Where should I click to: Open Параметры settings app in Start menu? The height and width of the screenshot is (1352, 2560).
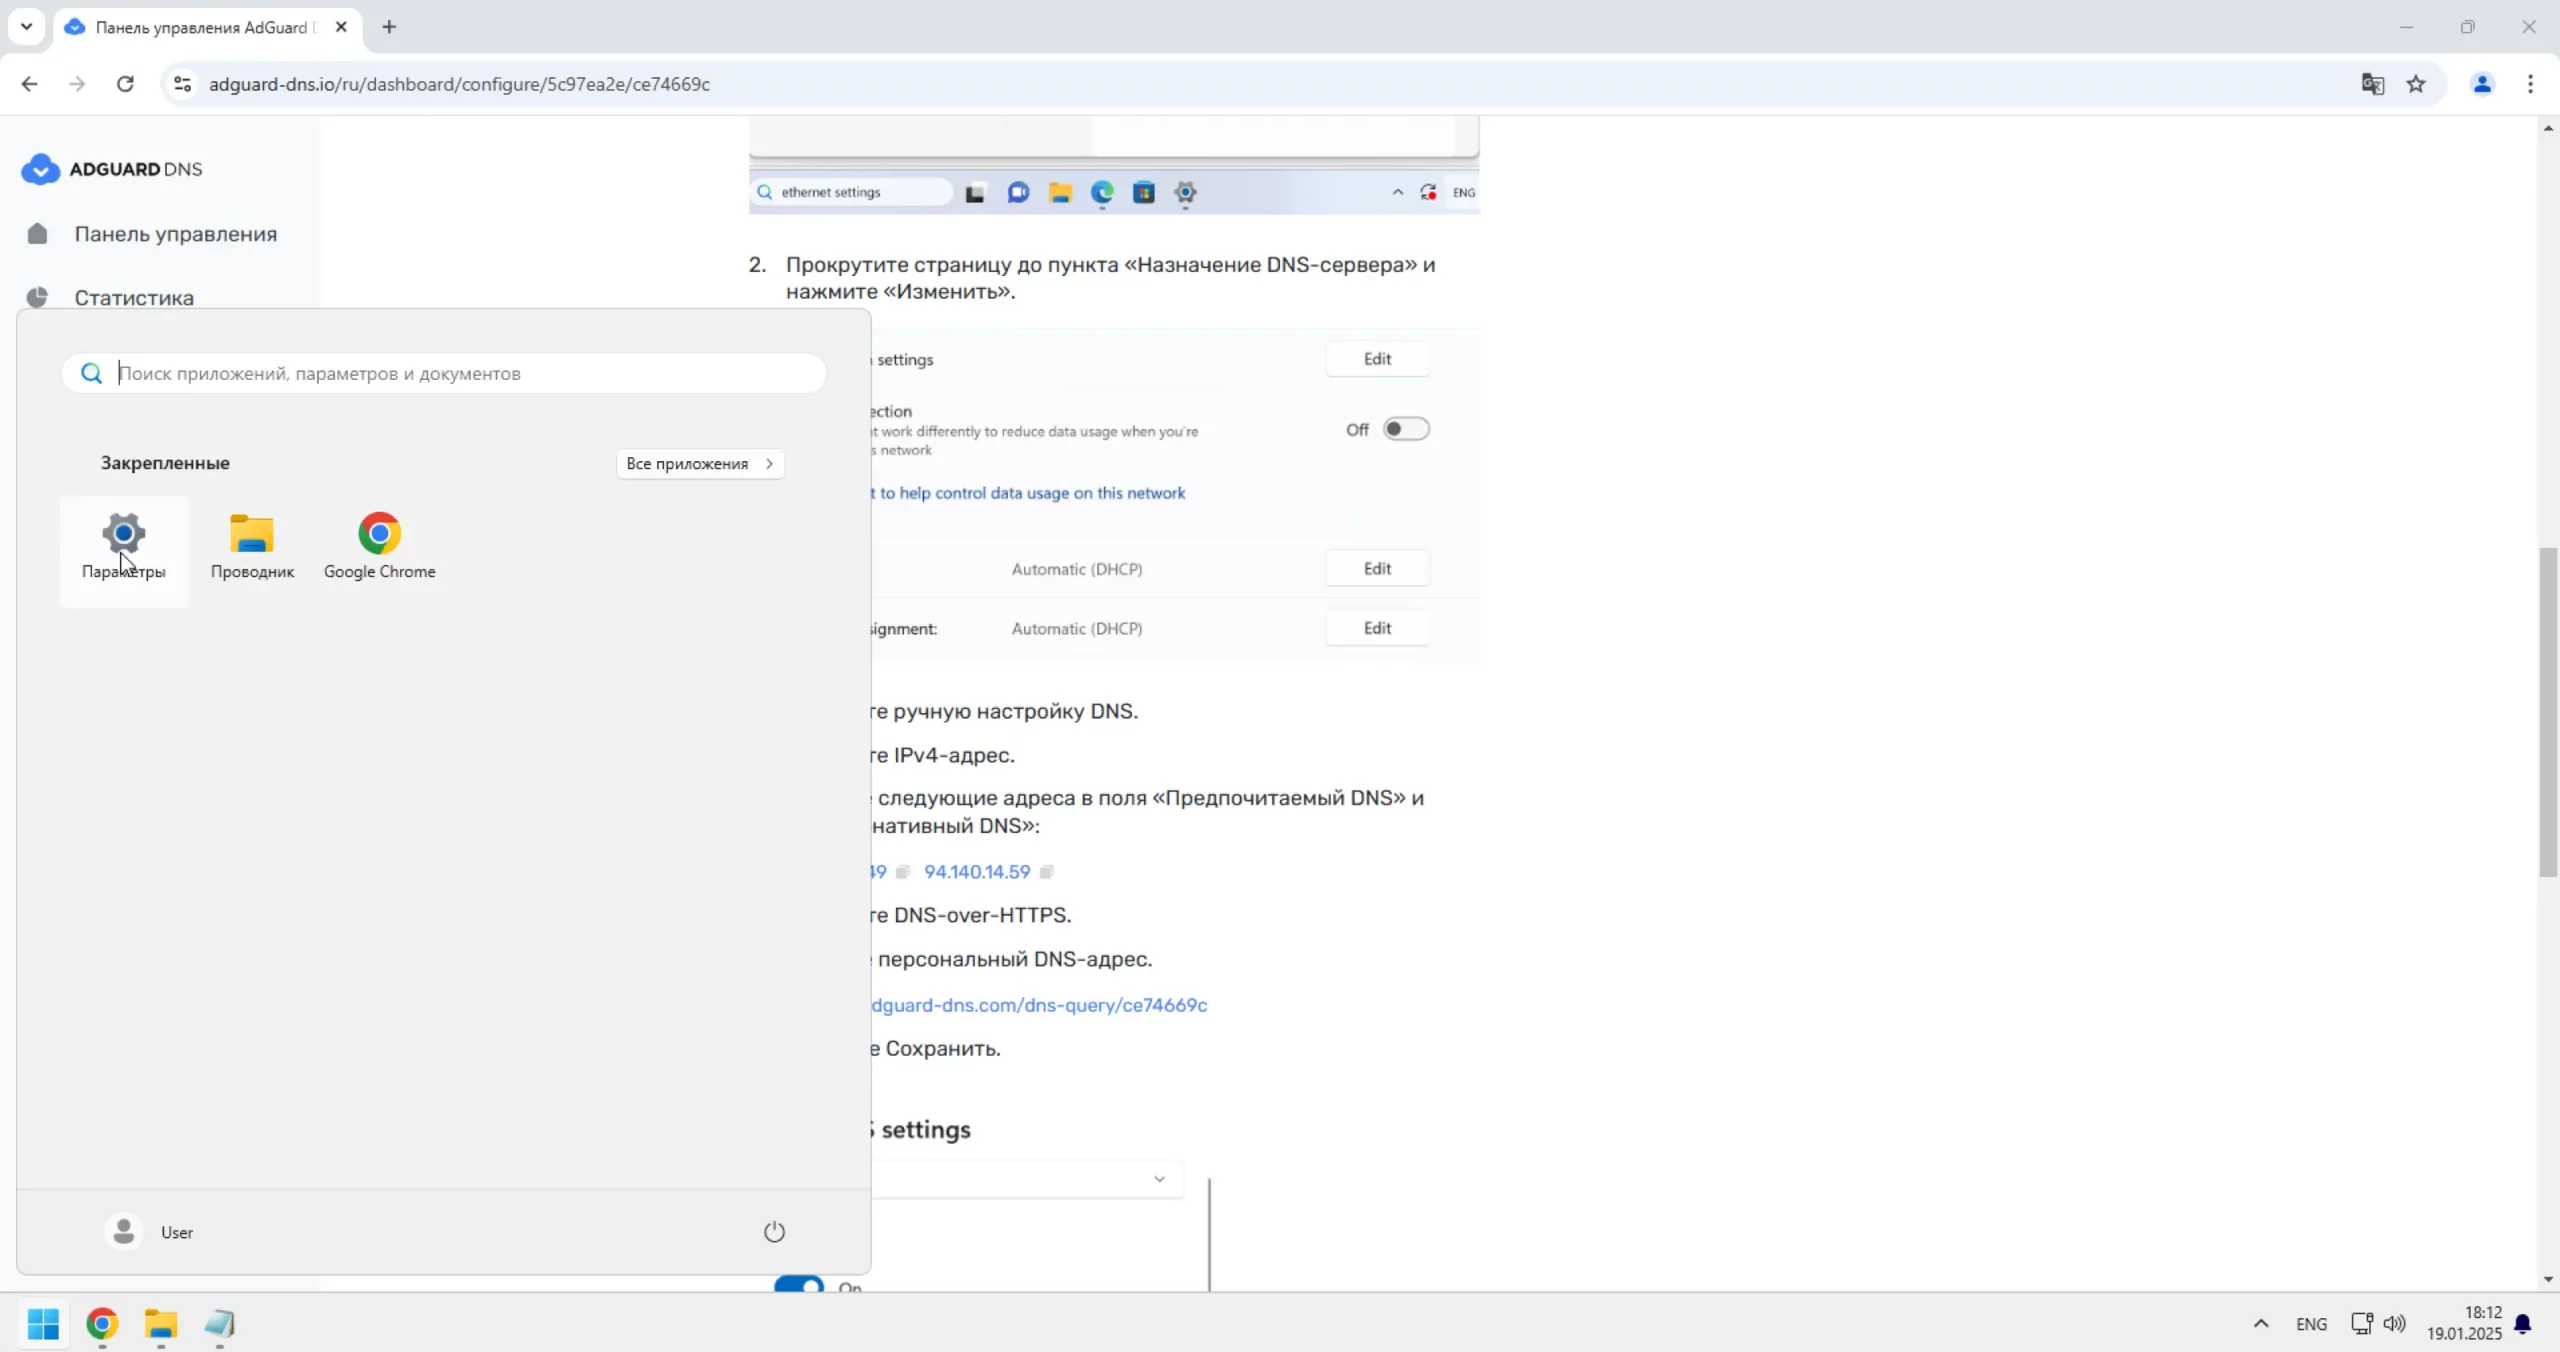(x=123, y=546)
